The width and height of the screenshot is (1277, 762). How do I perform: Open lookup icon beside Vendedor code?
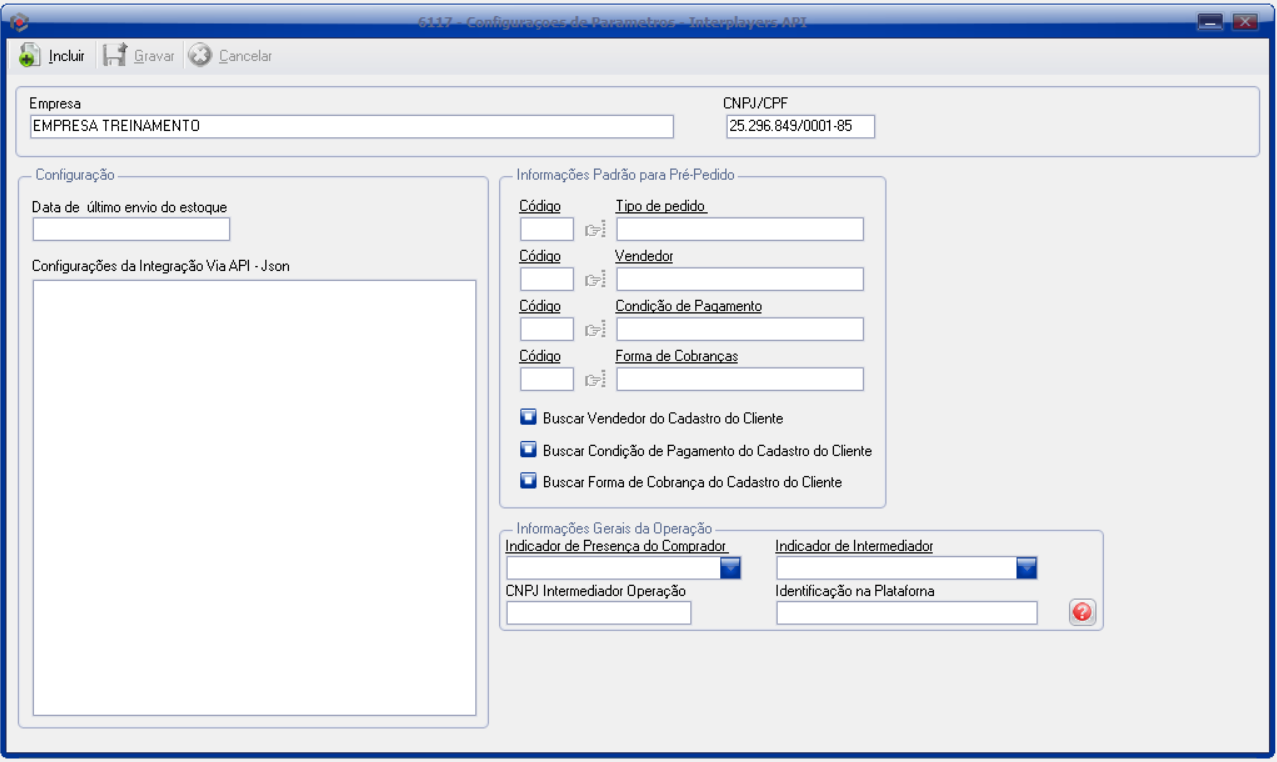[x=595, y=280]
